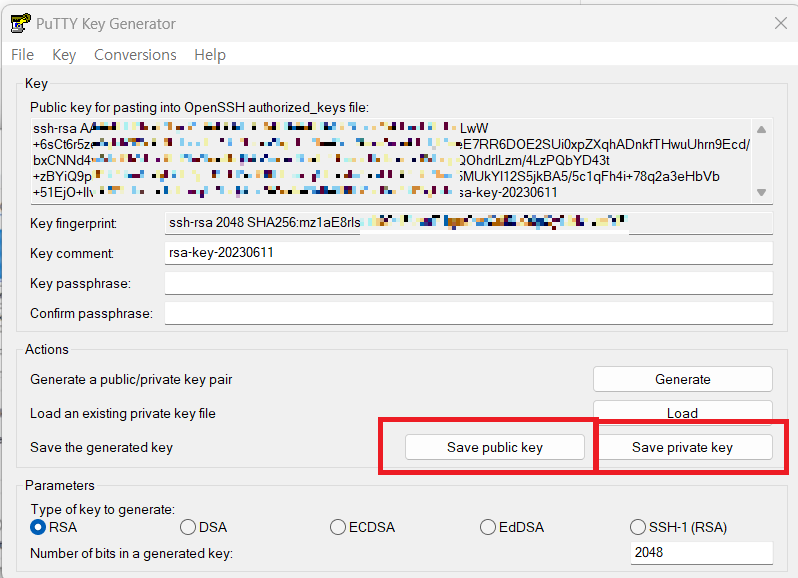Viewport: 798px width, 578px height.
Task: Click the Key fingerprint field
Action: 469,223
